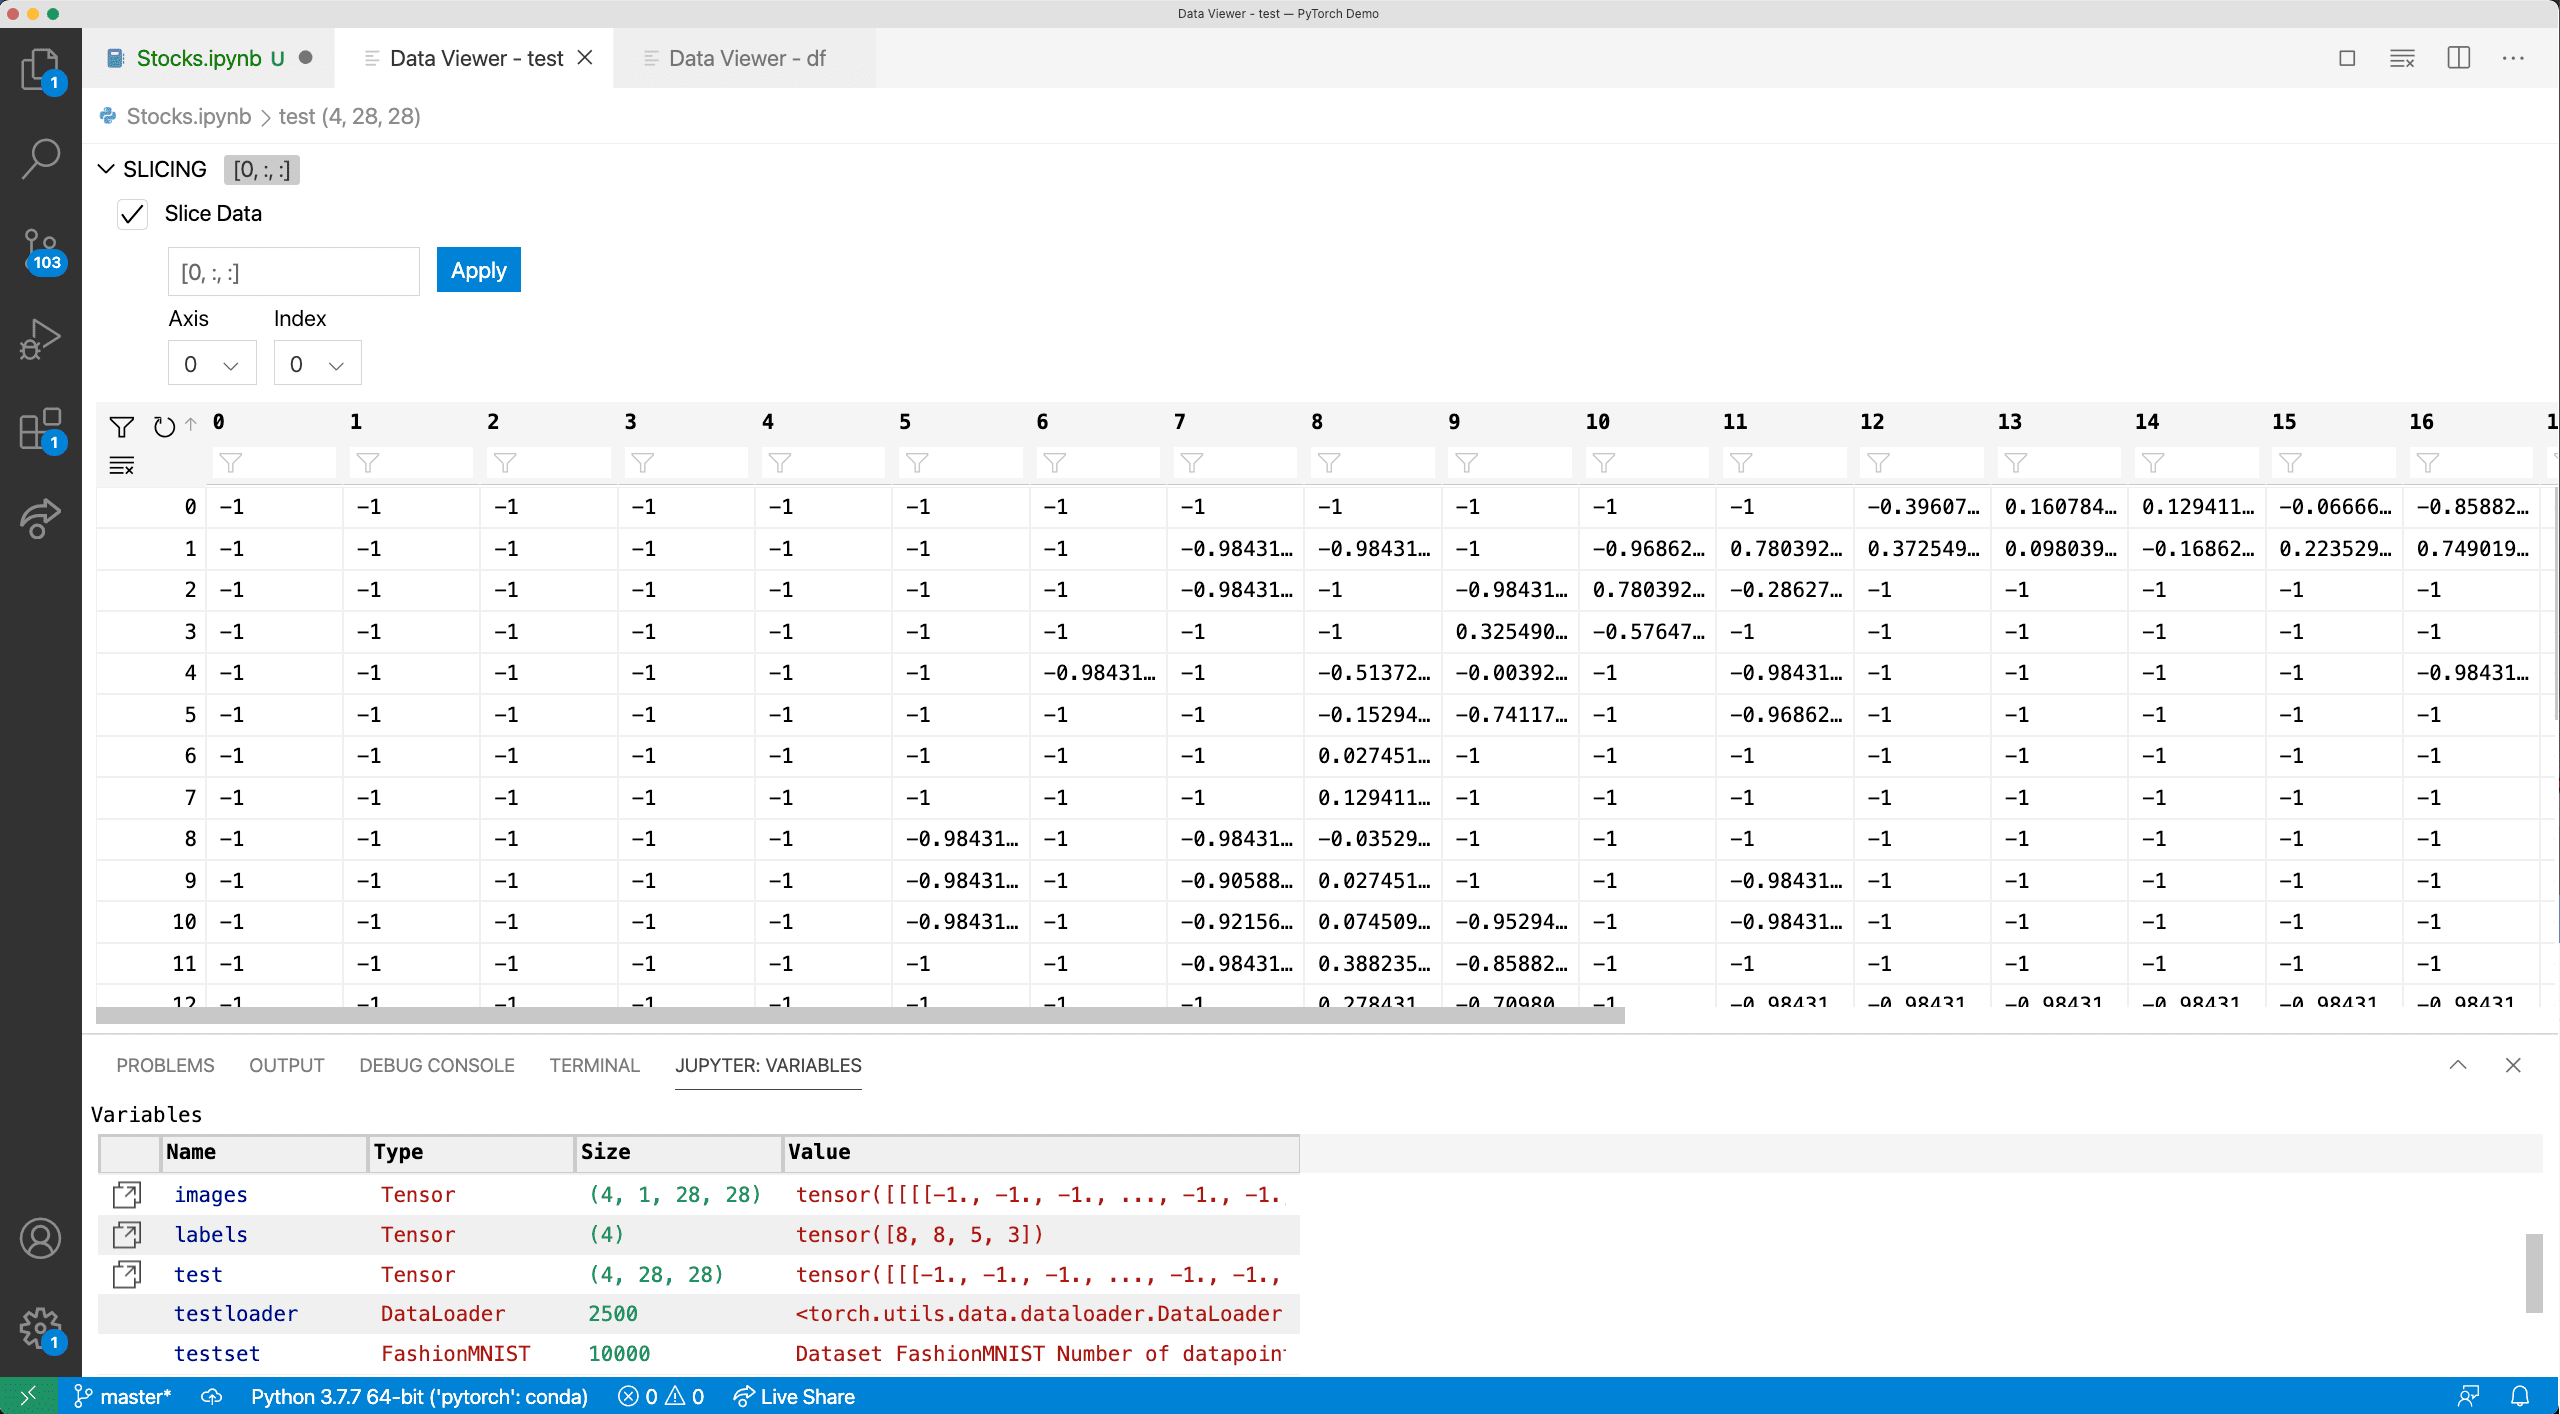2560x1414 pixels.
Task: Click inside the slice expression input field
Action: [293, 271]
